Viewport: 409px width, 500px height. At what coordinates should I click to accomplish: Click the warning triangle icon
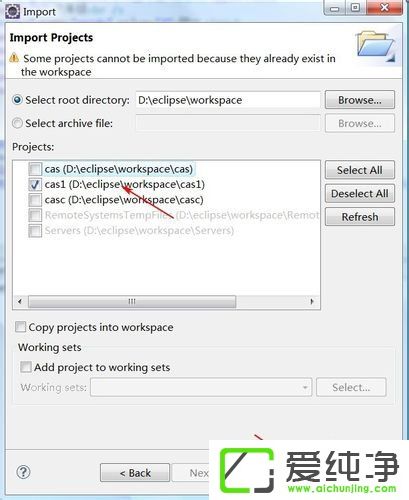[14, 58]
